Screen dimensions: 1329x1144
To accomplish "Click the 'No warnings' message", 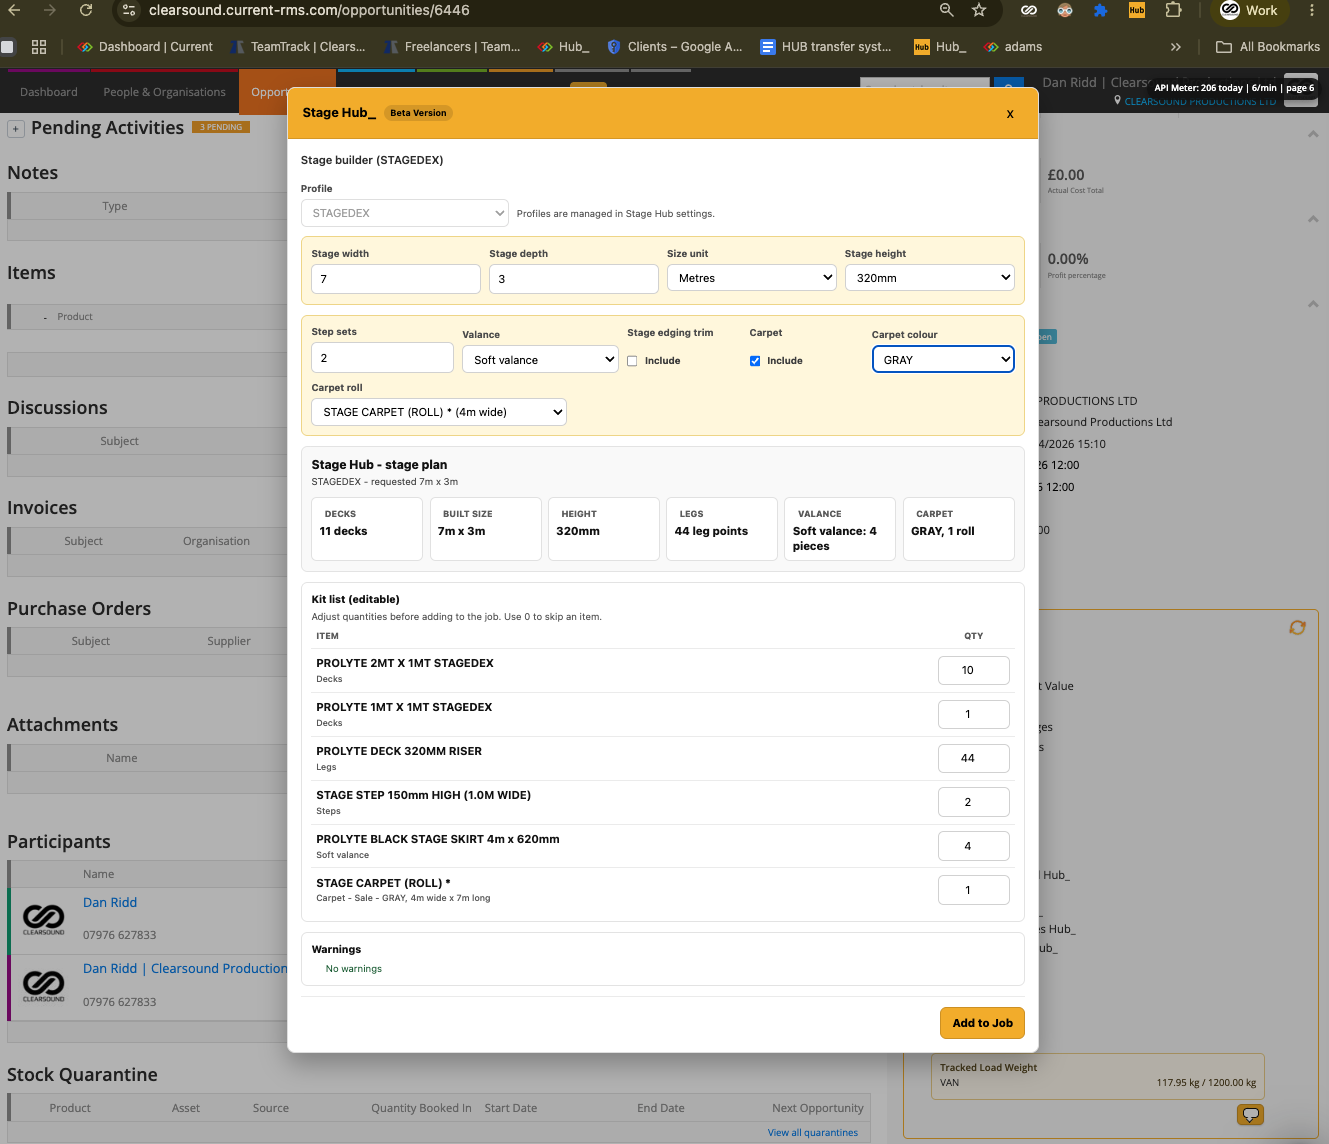I will pyautogui.click(x=354, y=969).
